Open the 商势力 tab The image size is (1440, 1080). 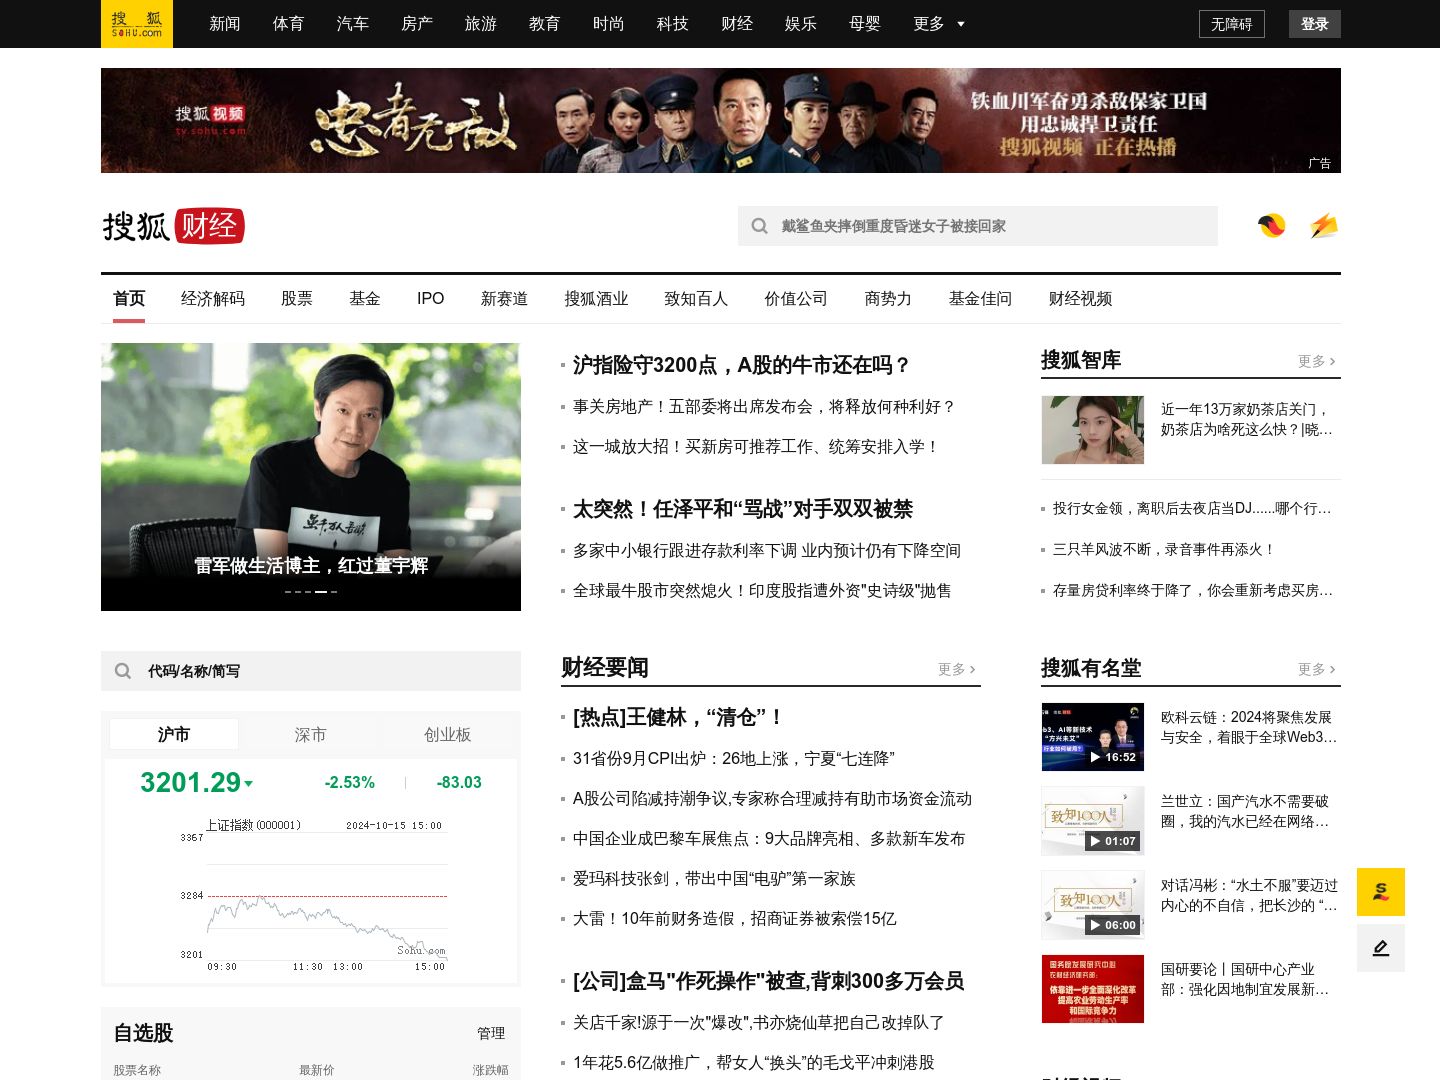[x=889, y=299]
